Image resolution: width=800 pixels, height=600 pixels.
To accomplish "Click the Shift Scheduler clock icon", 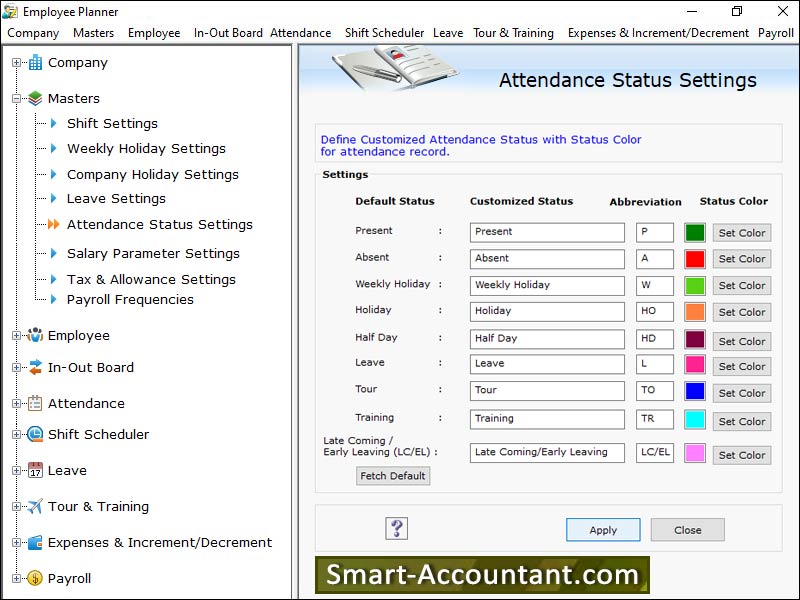I will [35, 435].
